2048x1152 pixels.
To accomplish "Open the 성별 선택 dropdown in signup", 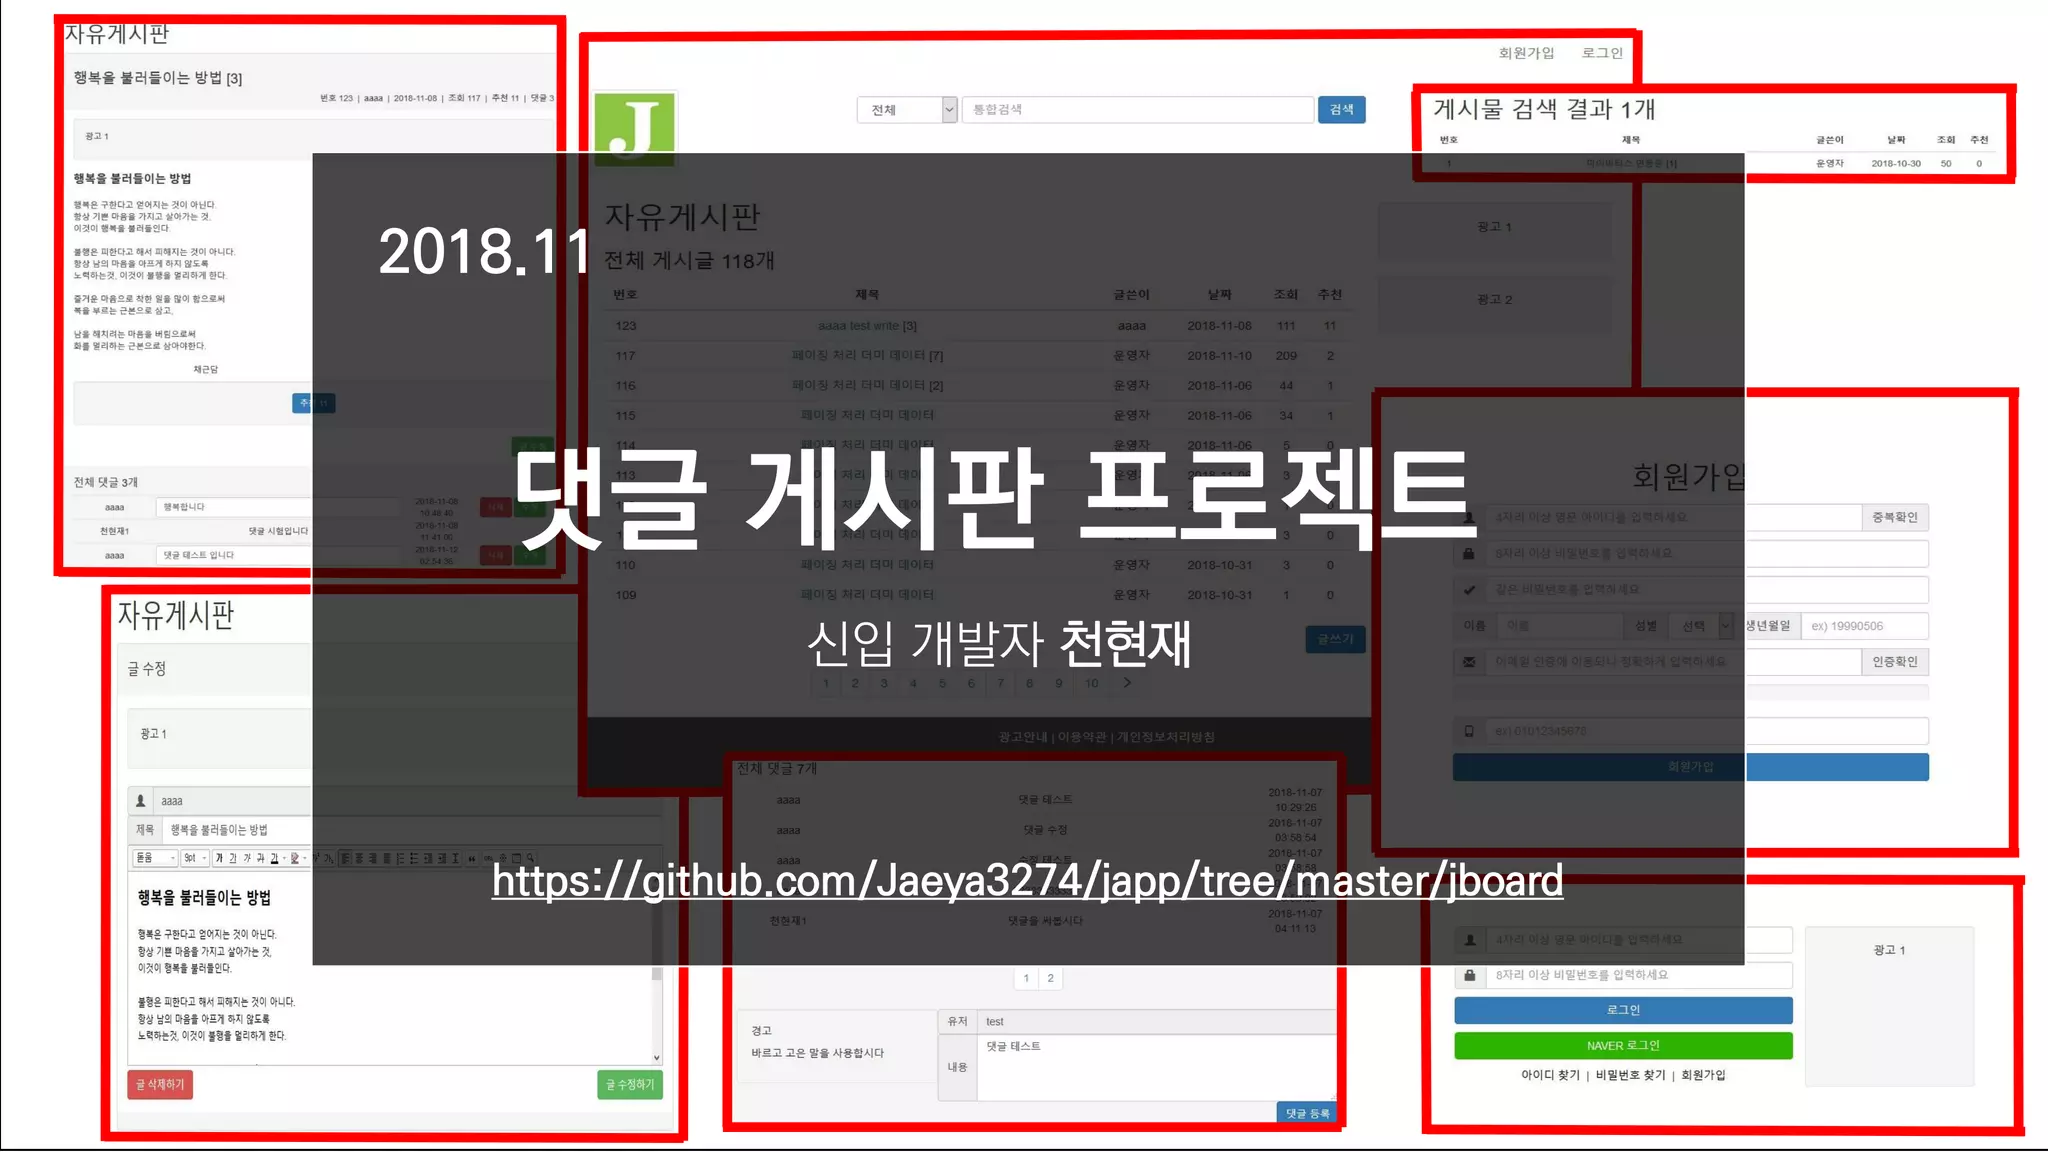I will click(1704, 626).
